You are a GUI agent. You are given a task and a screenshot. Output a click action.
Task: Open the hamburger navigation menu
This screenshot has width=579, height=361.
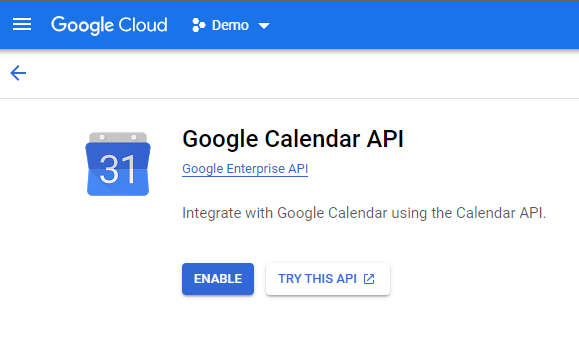point(22,25)
